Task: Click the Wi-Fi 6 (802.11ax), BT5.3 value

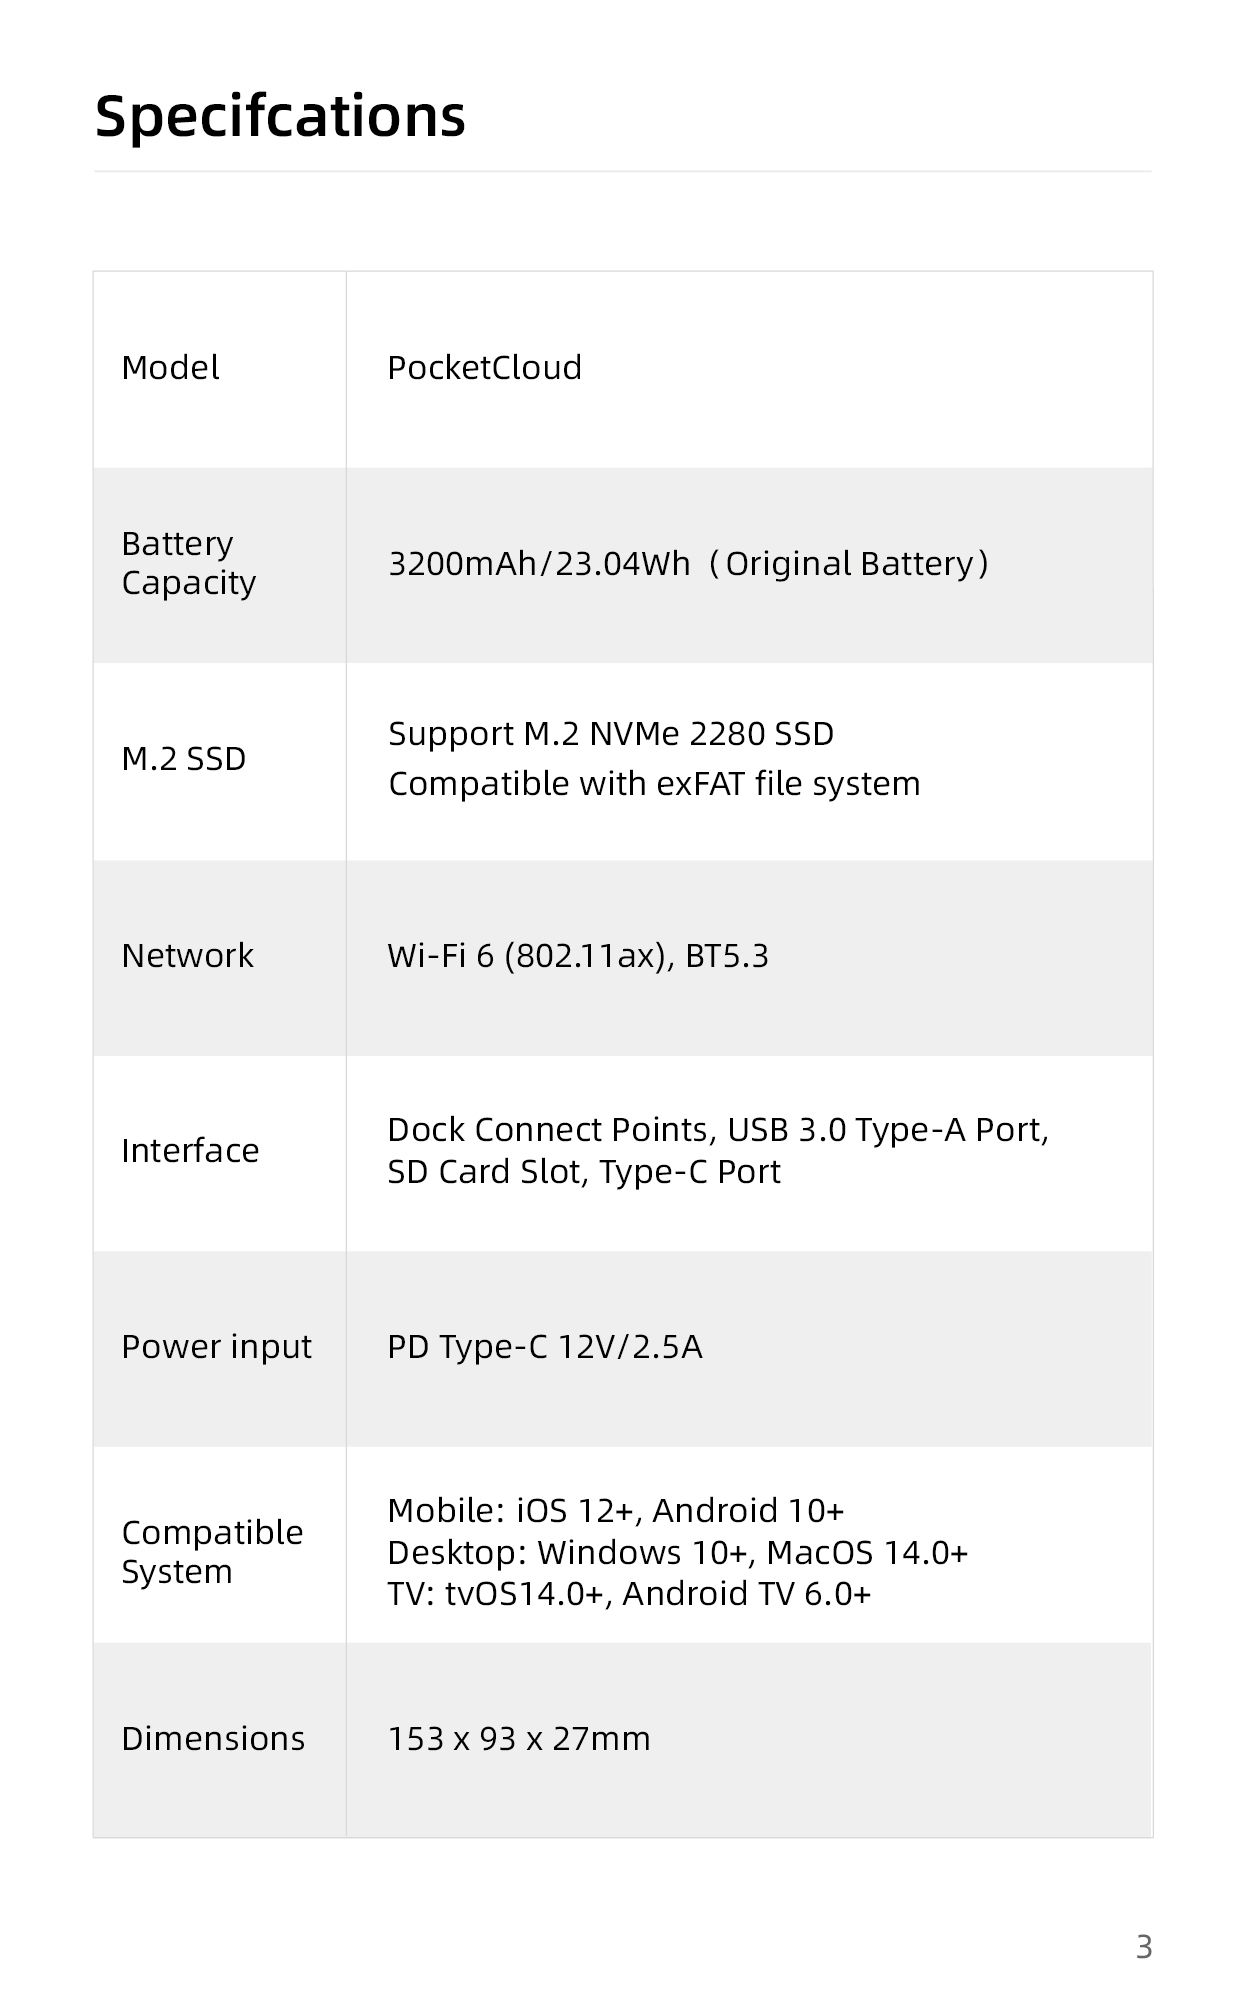Action: point(578,956)
